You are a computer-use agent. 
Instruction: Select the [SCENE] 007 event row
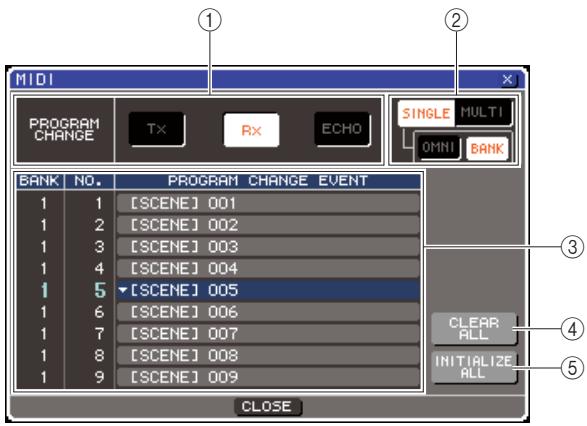pyautogui.click(x=268, y=334)
